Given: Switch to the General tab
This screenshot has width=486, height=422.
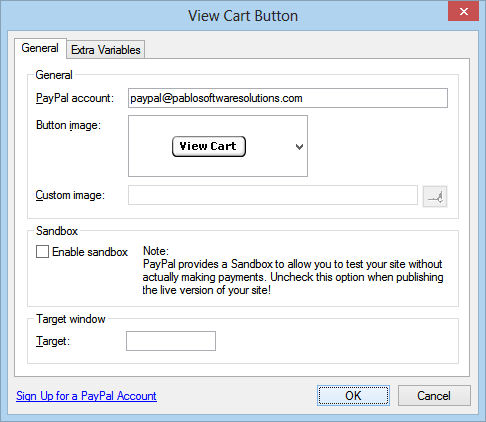Looking at the screenshot, I should tap(40, 48).
